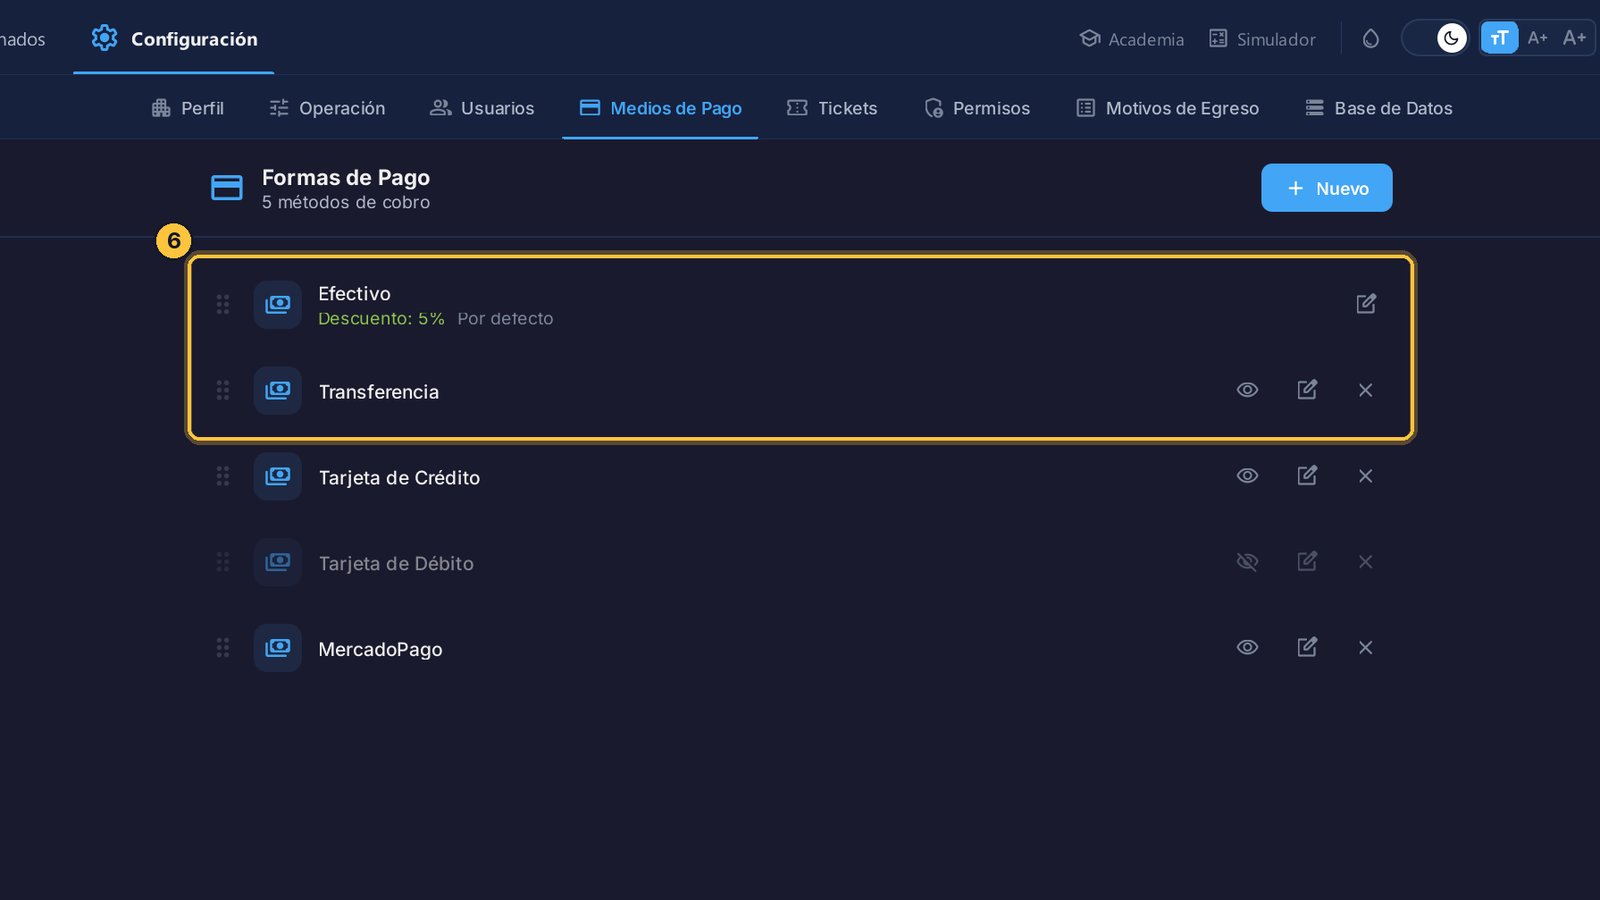Click the MercadoPago cash icon
The height and width of the screenshot is (900, 1600).
(x=278, y=648)
